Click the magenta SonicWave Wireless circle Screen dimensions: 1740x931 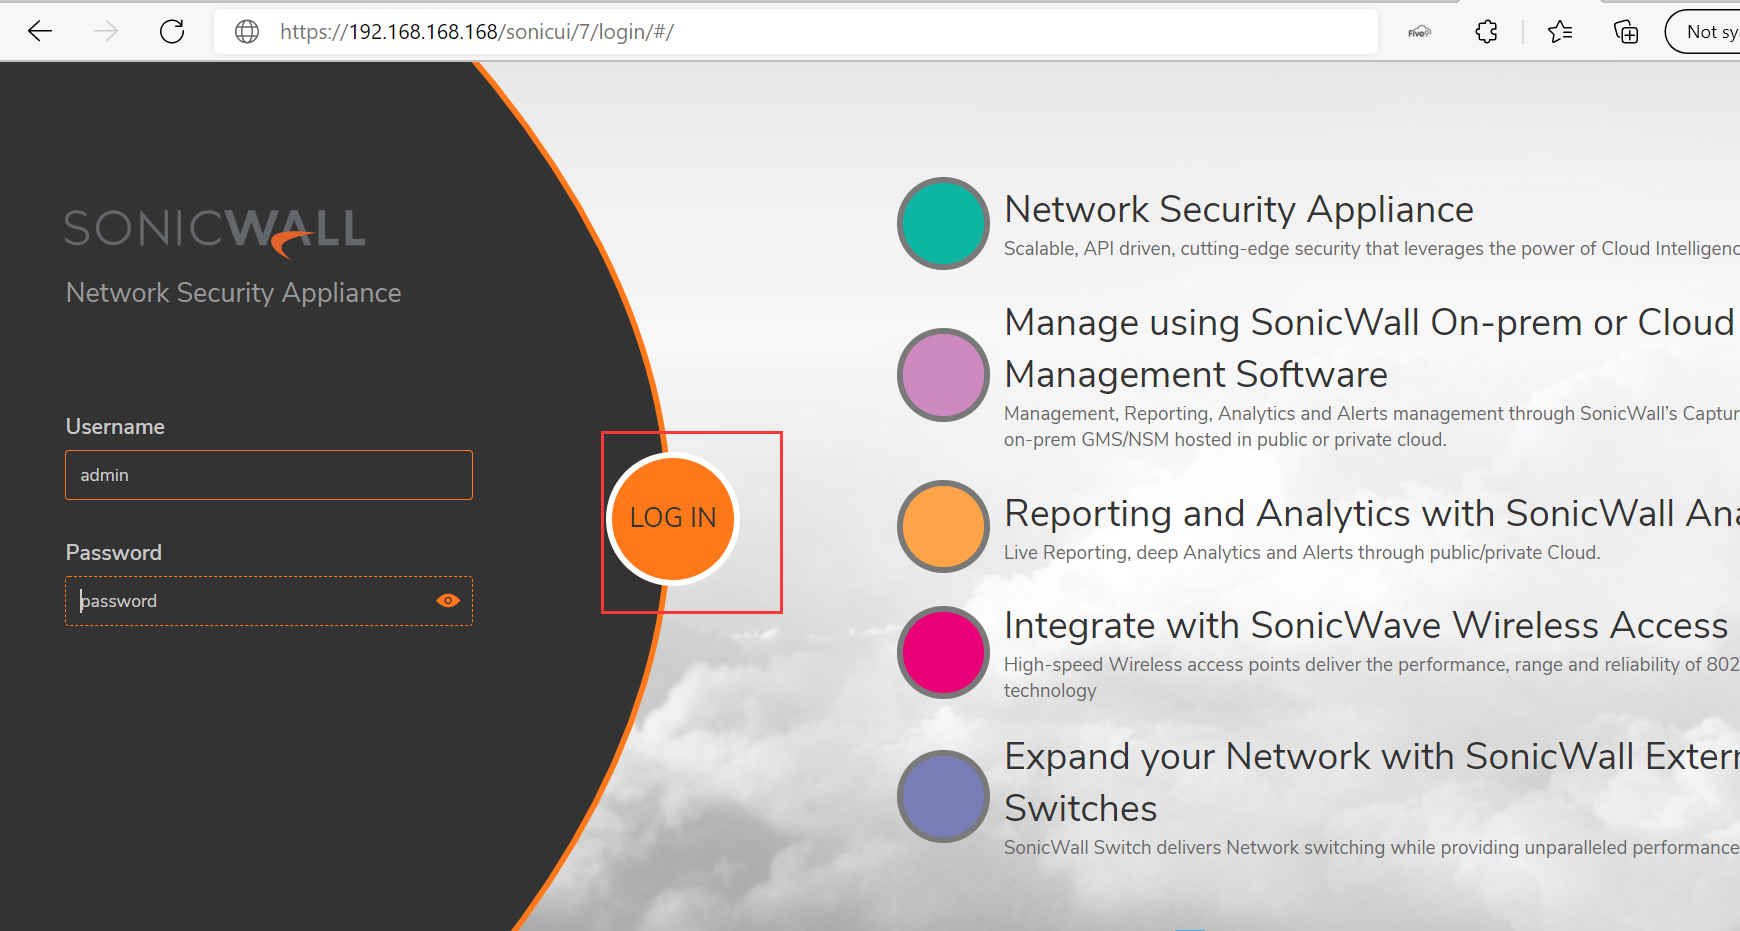click(x=943, y=653)
